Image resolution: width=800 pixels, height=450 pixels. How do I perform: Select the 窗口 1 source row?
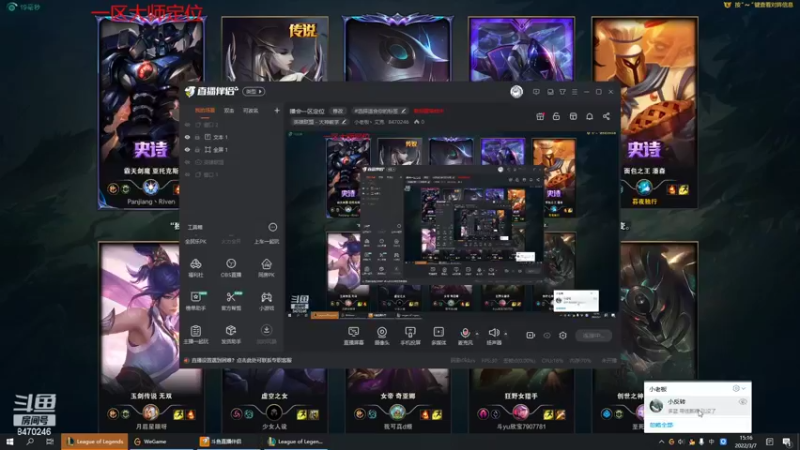(x=231, y=174)
